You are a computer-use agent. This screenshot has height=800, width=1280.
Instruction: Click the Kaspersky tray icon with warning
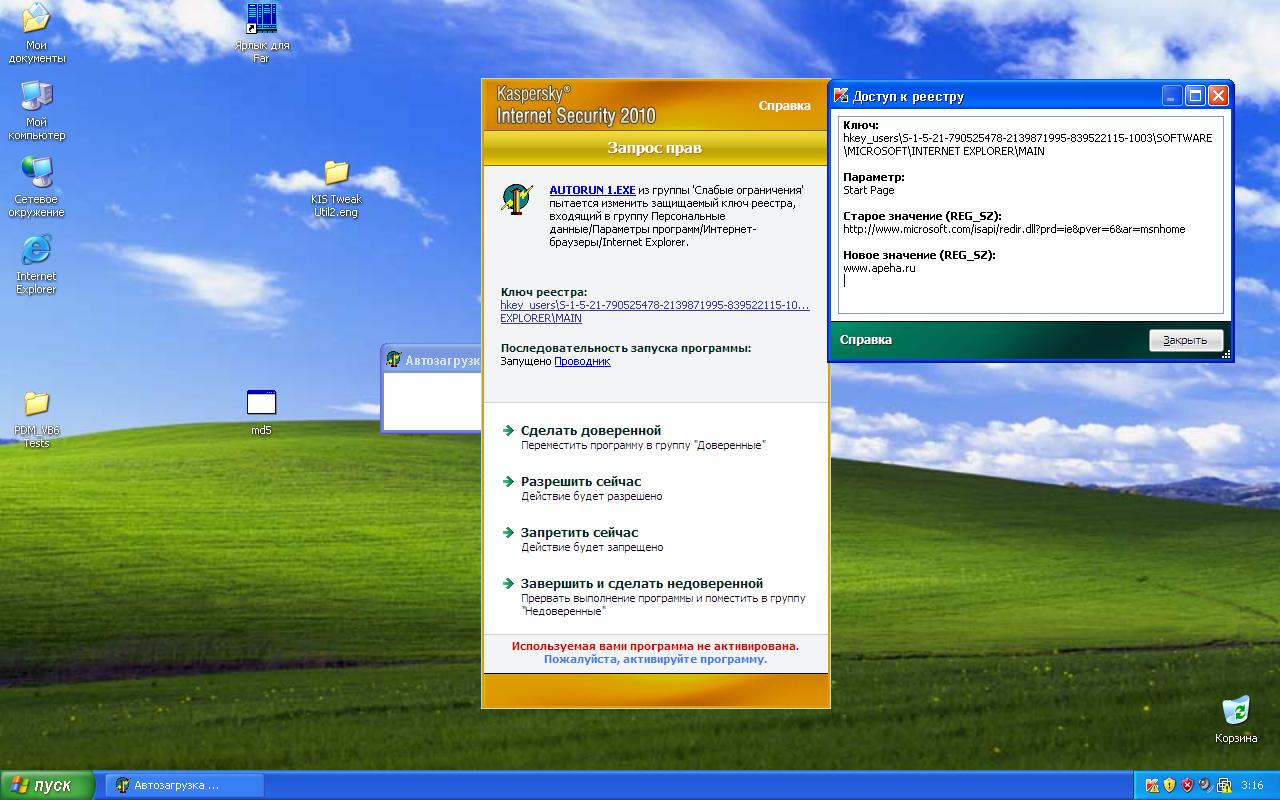pyautogui.click(x=1151, y=785)
